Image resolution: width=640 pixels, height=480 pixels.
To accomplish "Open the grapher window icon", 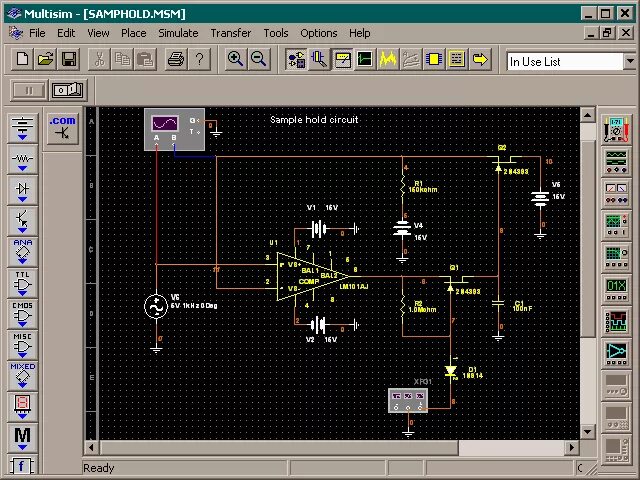I will (365, 60).
